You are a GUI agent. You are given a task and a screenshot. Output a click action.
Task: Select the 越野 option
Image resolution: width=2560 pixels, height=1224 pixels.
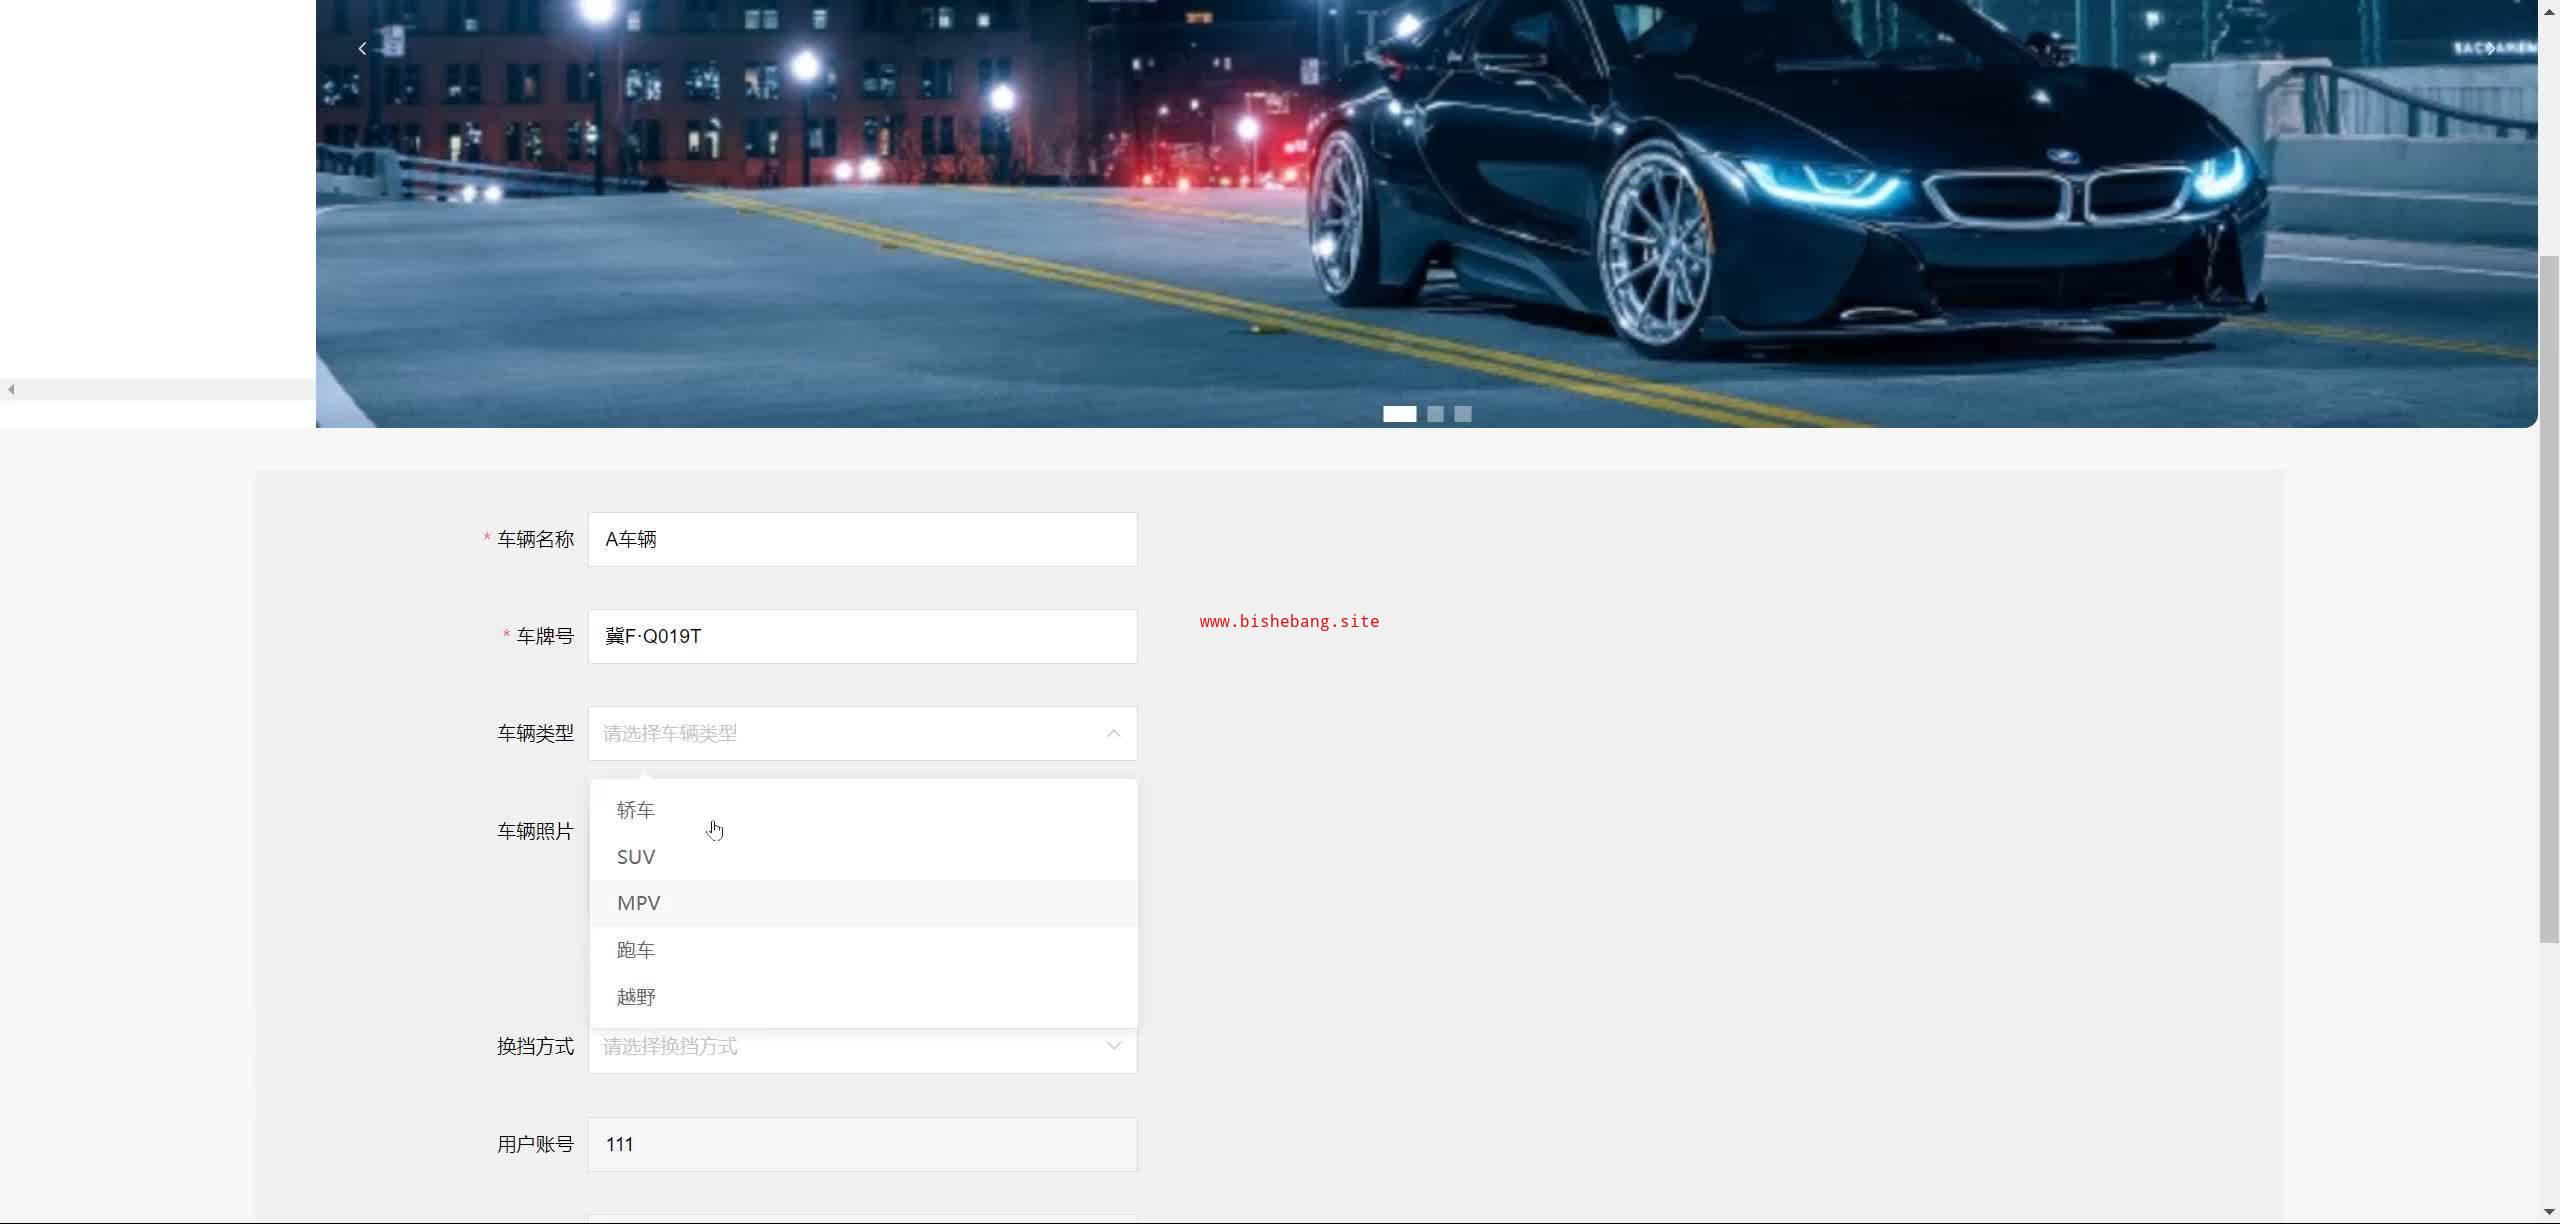(636, 997)
